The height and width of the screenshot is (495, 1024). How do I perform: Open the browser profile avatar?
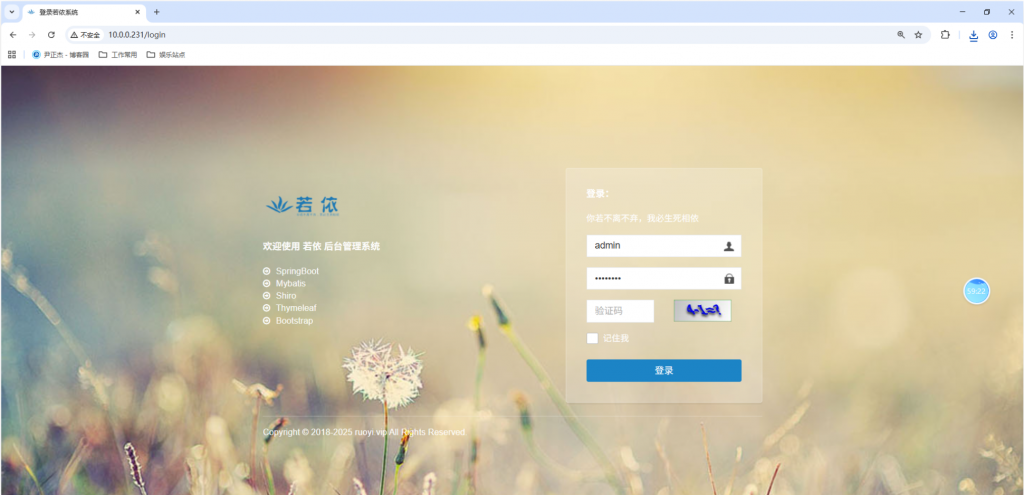(993, 35)
